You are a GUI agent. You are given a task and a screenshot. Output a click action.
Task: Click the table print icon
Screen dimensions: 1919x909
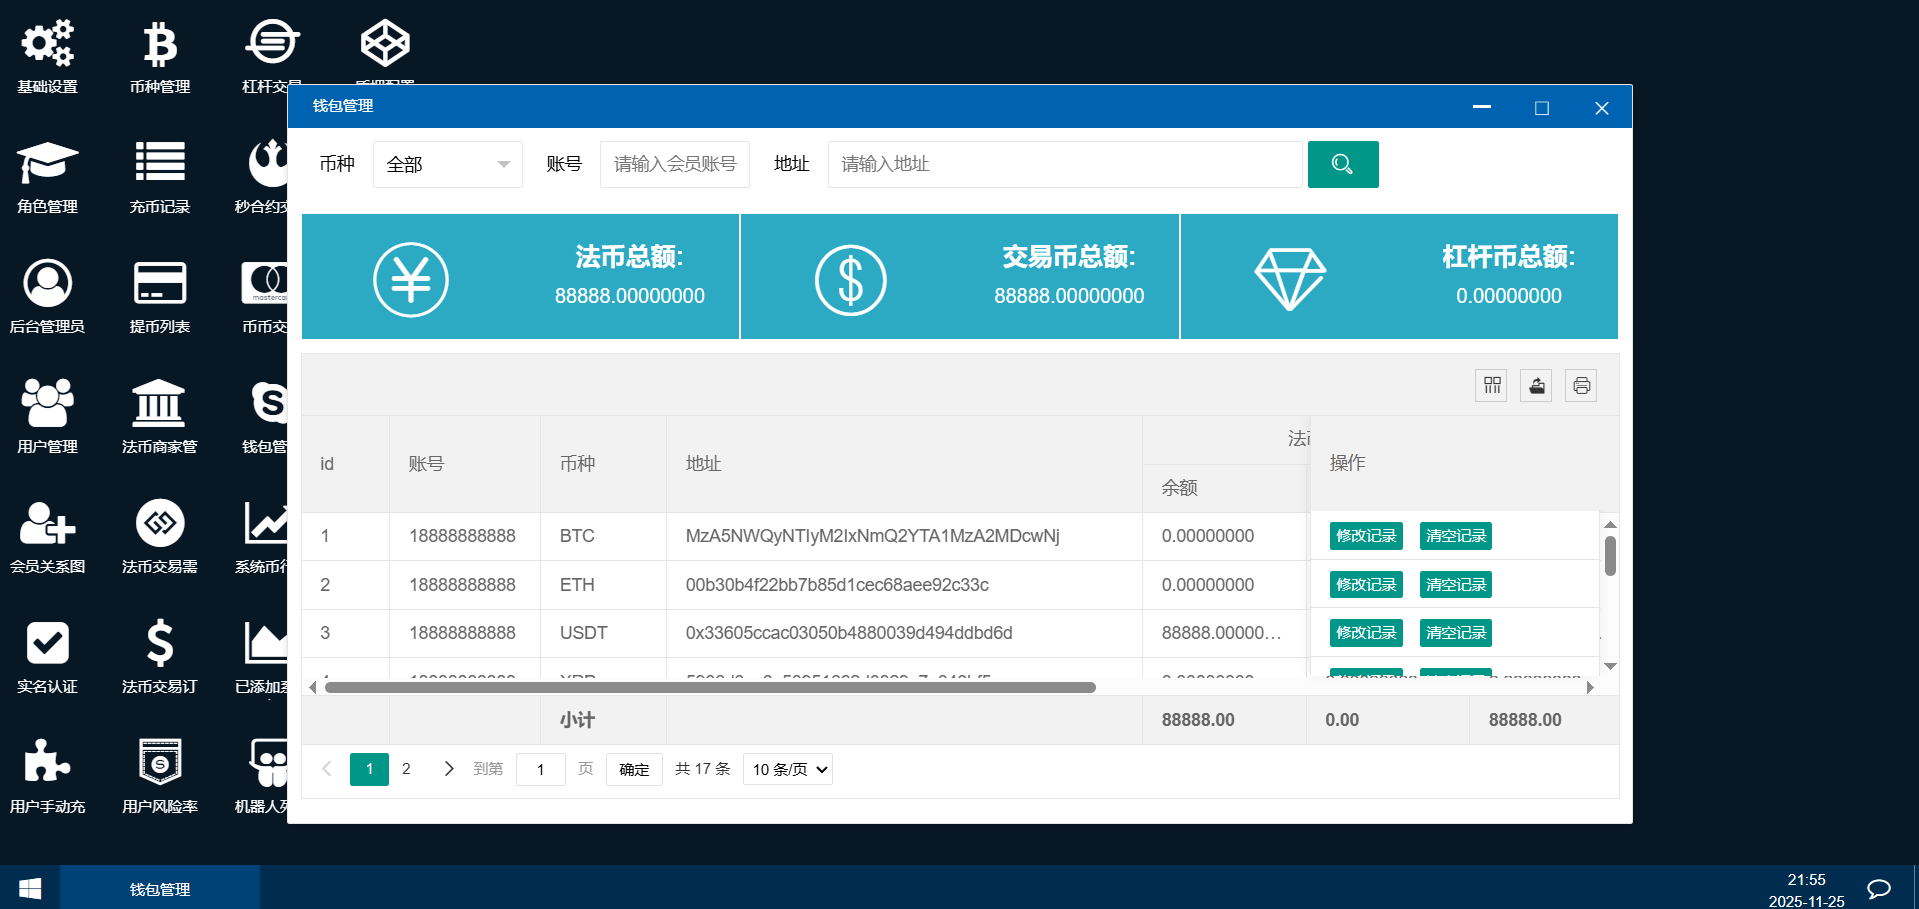tap(1581, 386)
